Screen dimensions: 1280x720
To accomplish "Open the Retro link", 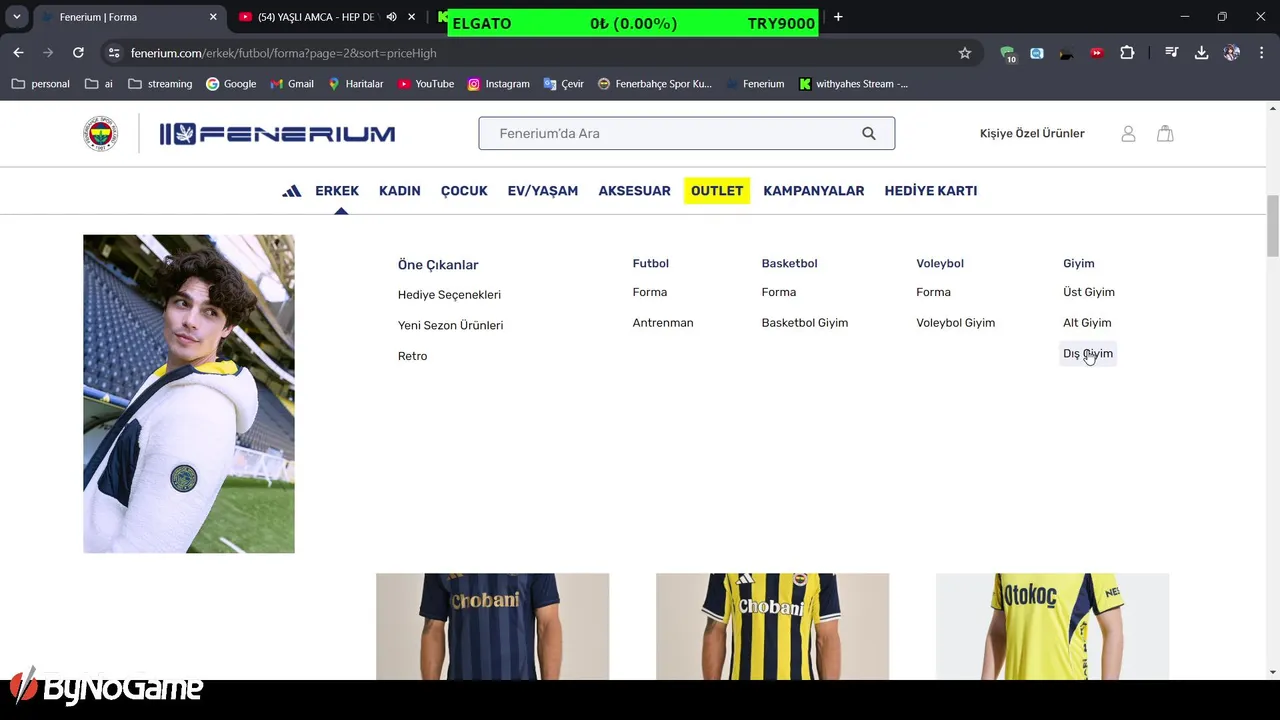I will [x=412, y=356].
